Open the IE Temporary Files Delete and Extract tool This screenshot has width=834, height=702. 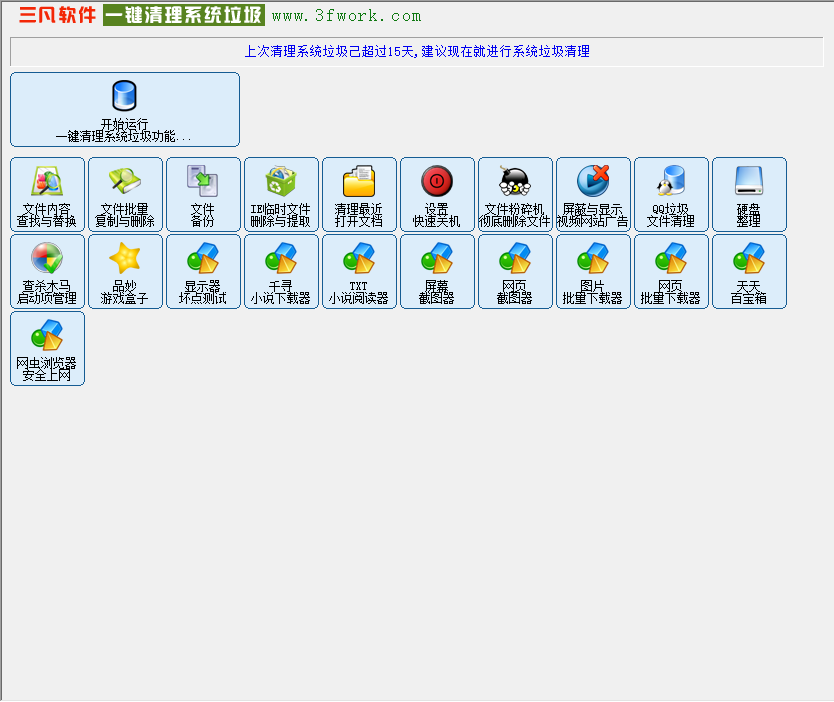280,193
